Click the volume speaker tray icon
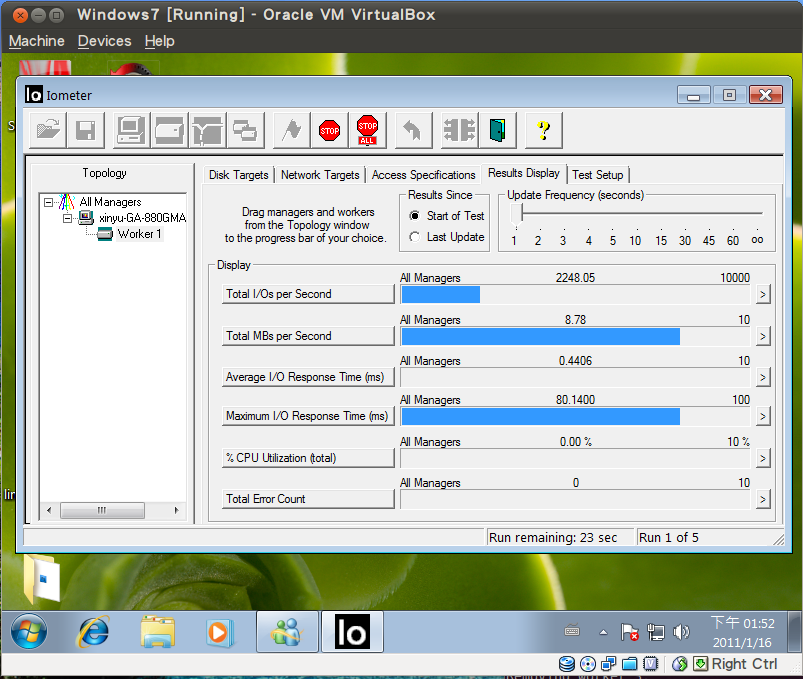This screenshot has width=803, height=679. [x=681, y=632]
